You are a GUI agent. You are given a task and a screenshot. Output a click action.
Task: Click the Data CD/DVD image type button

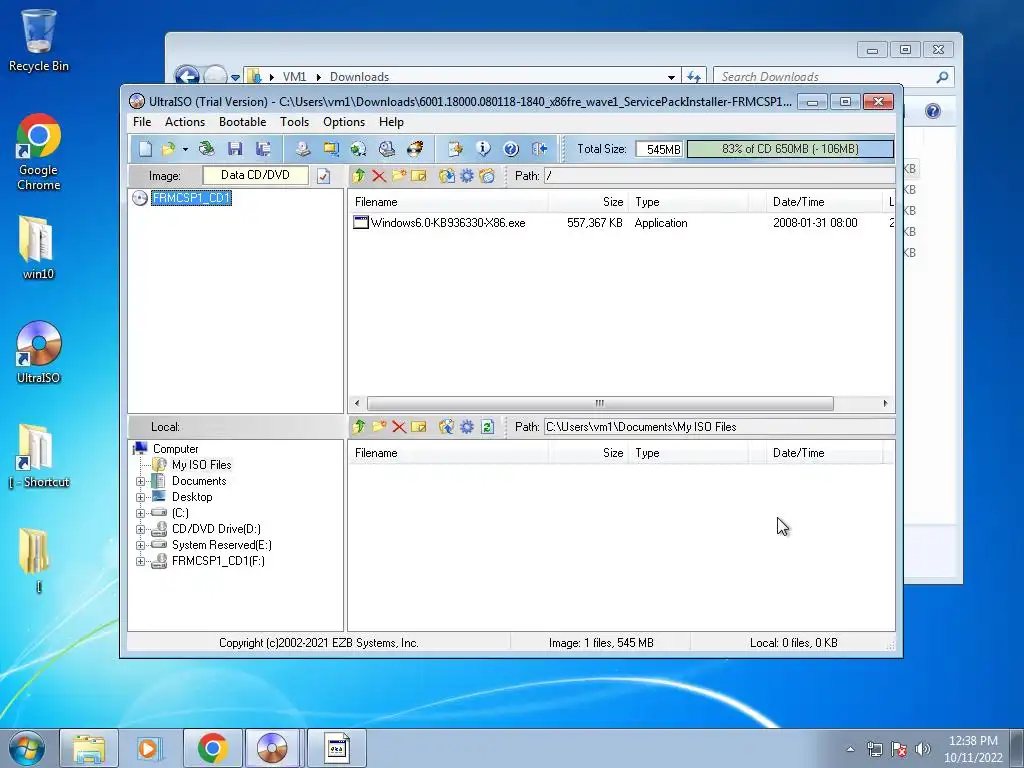click(x=255, y=175)
